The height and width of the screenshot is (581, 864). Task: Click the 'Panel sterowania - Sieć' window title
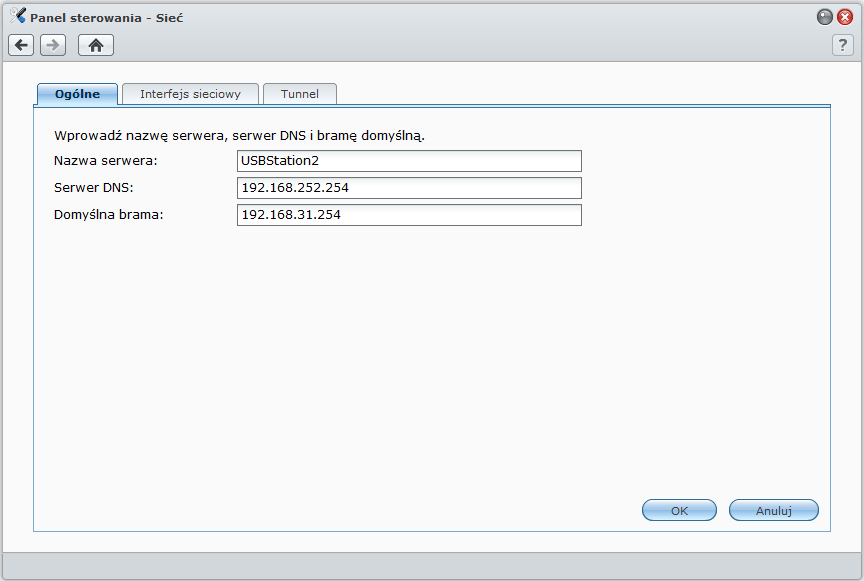(106, 18)
